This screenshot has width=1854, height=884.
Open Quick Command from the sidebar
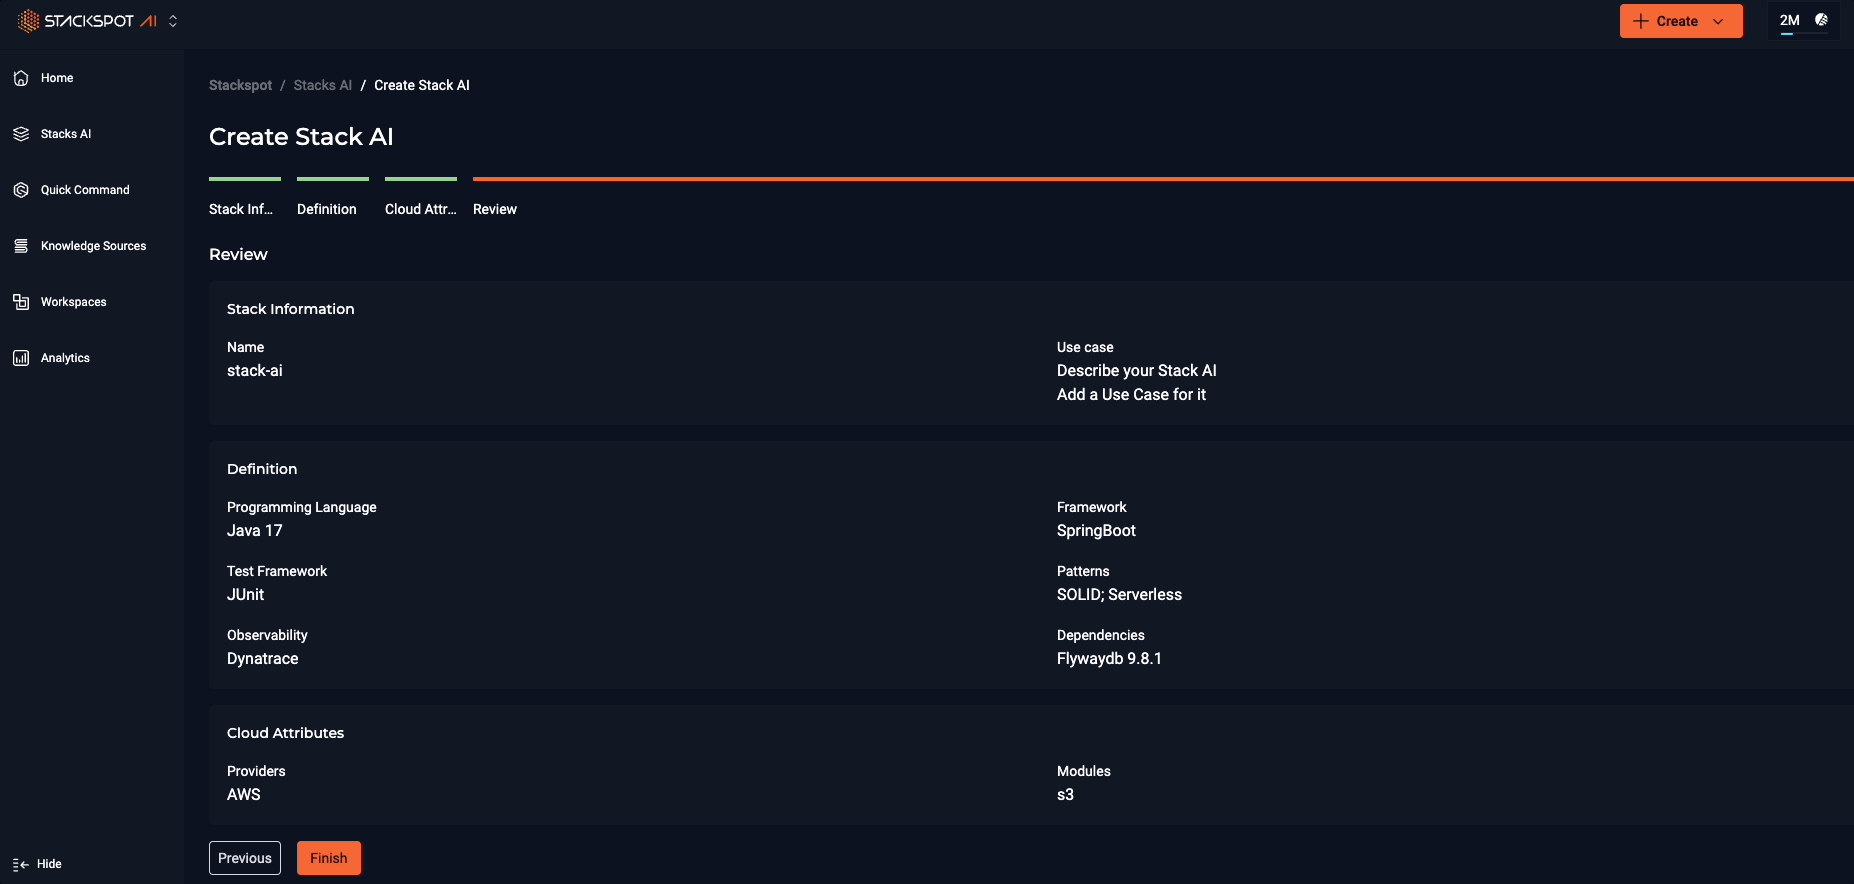[84, 189]
